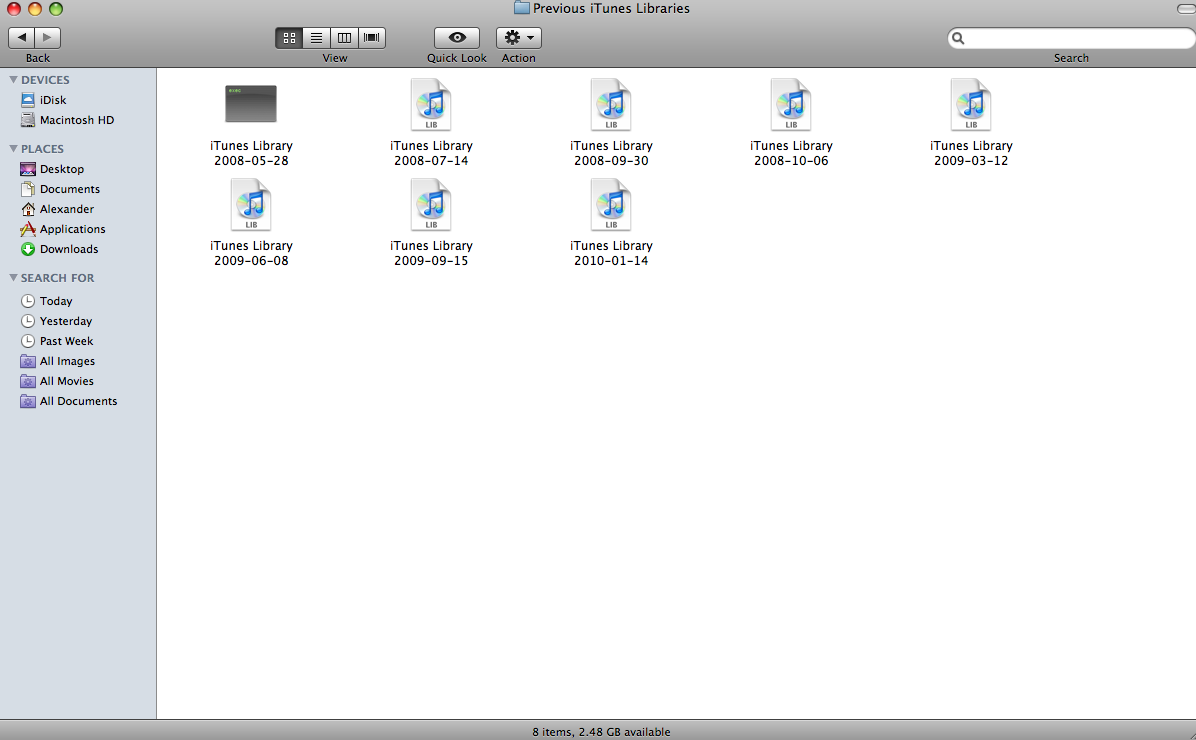Image resolution: width=1196 pixels, height=740 pixels.
Task: Select iTunes Library 2010-01-14 file icon
Action: [x=611, y=204]
